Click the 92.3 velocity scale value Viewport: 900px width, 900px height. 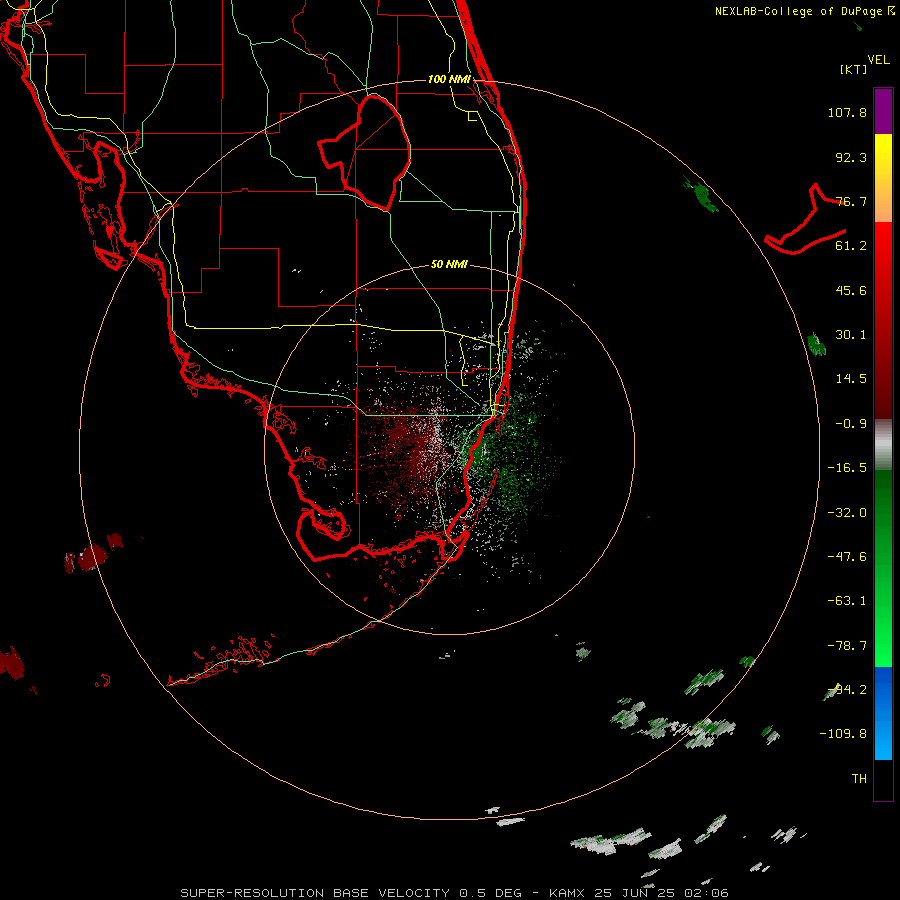pos(851,157)
